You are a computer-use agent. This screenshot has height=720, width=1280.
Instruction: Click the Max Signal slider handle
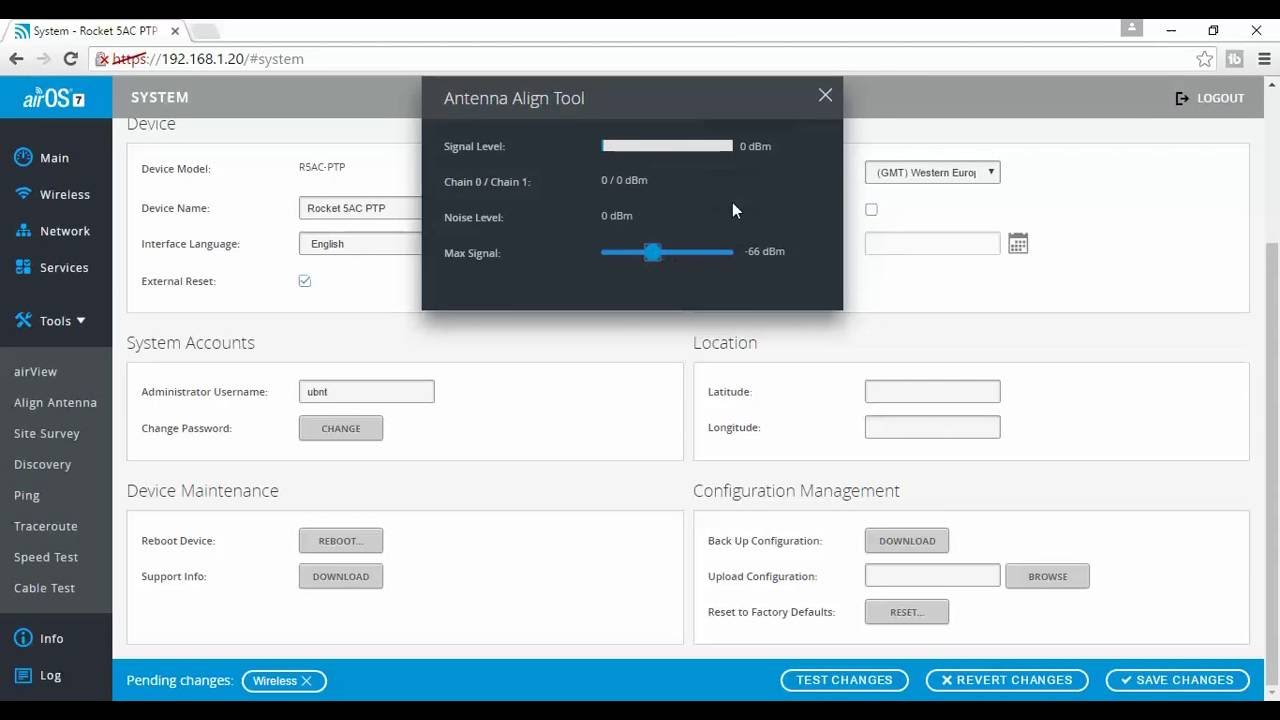(x=653, y=252)
